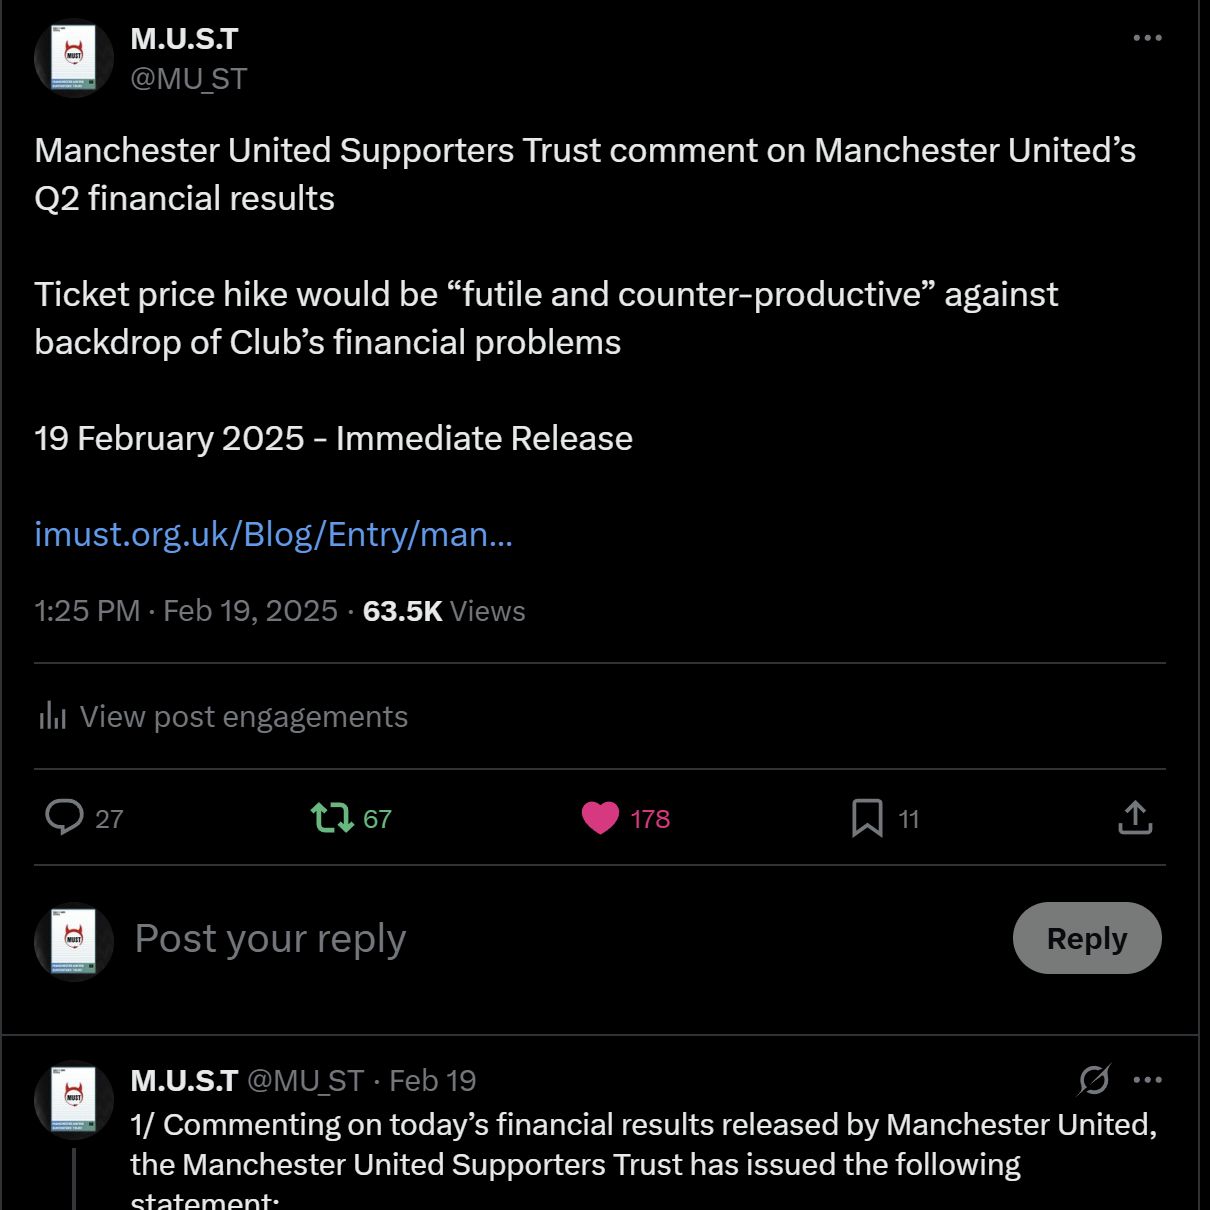Click the @MU_ST handle under the name

(x=188, y=79)
